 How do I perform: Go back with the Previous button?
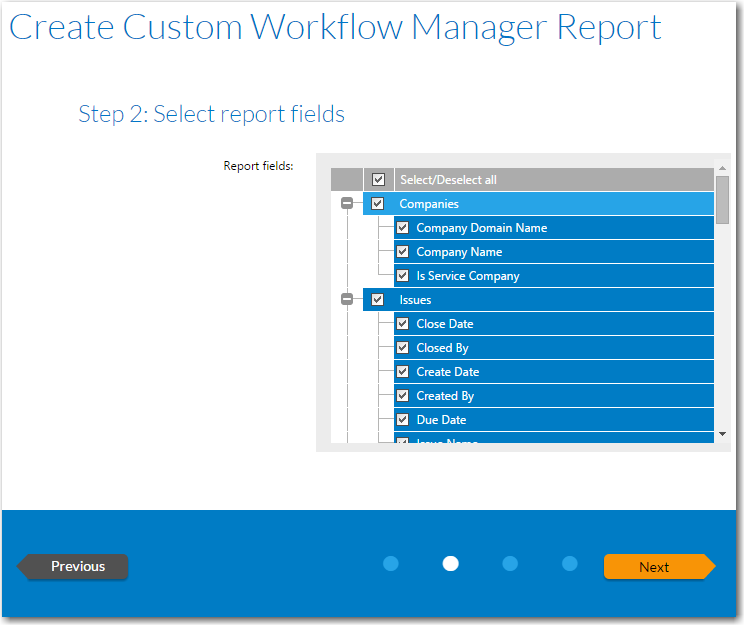pyautogui.click(x=75, y=567)
